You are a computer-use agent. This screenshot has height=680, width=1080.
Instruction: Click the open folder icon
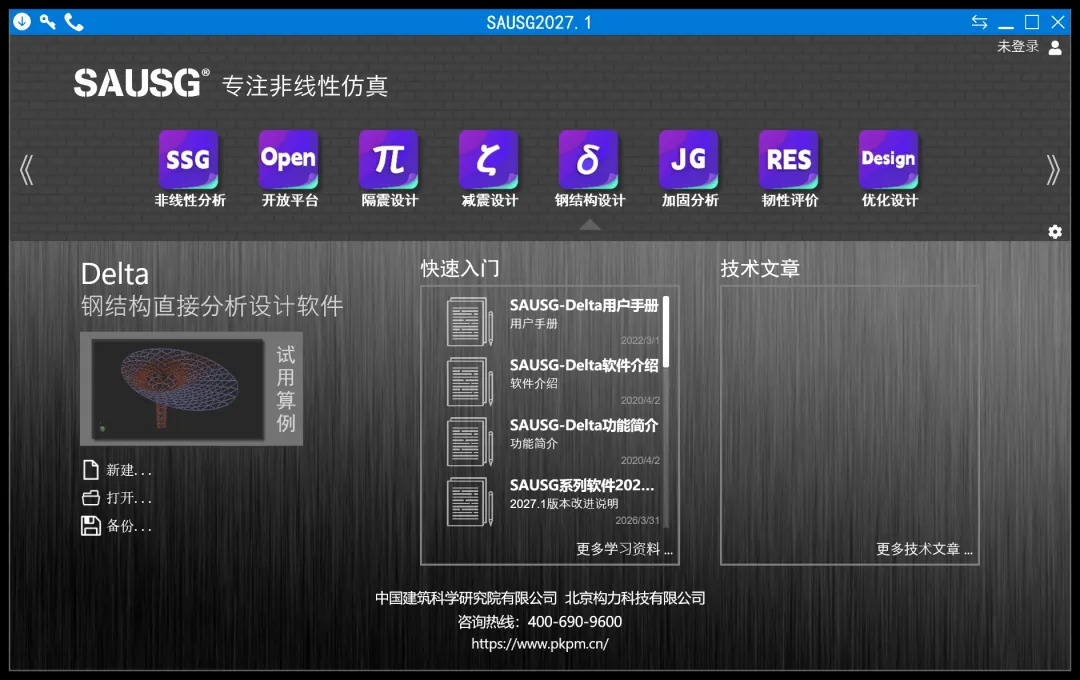[x=91, y=497]
